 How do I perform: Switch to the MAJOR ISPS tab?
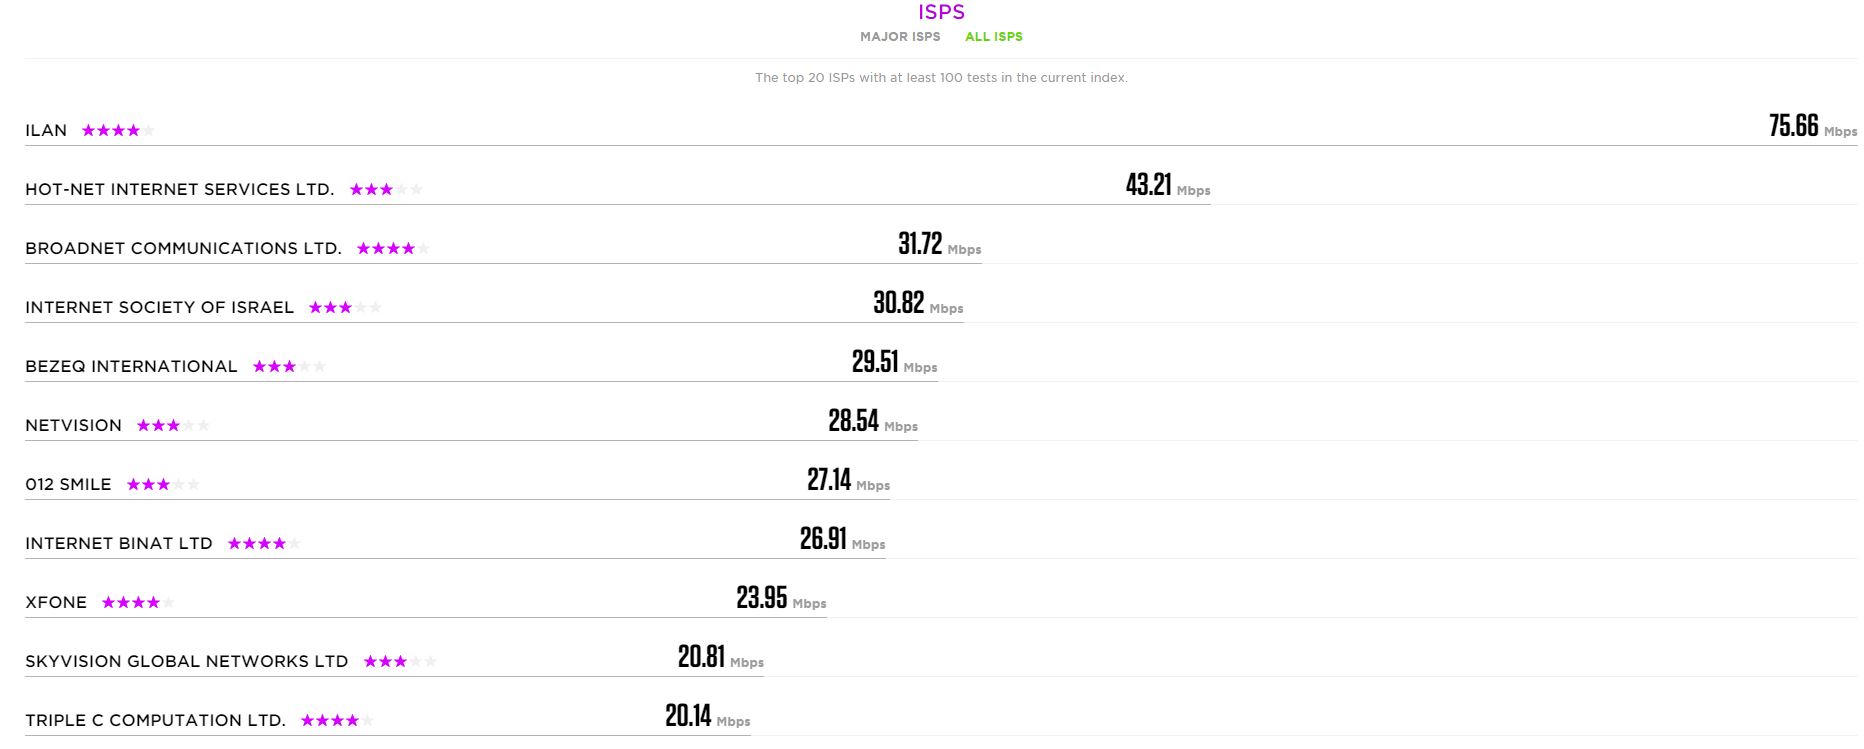coord(900,37)
